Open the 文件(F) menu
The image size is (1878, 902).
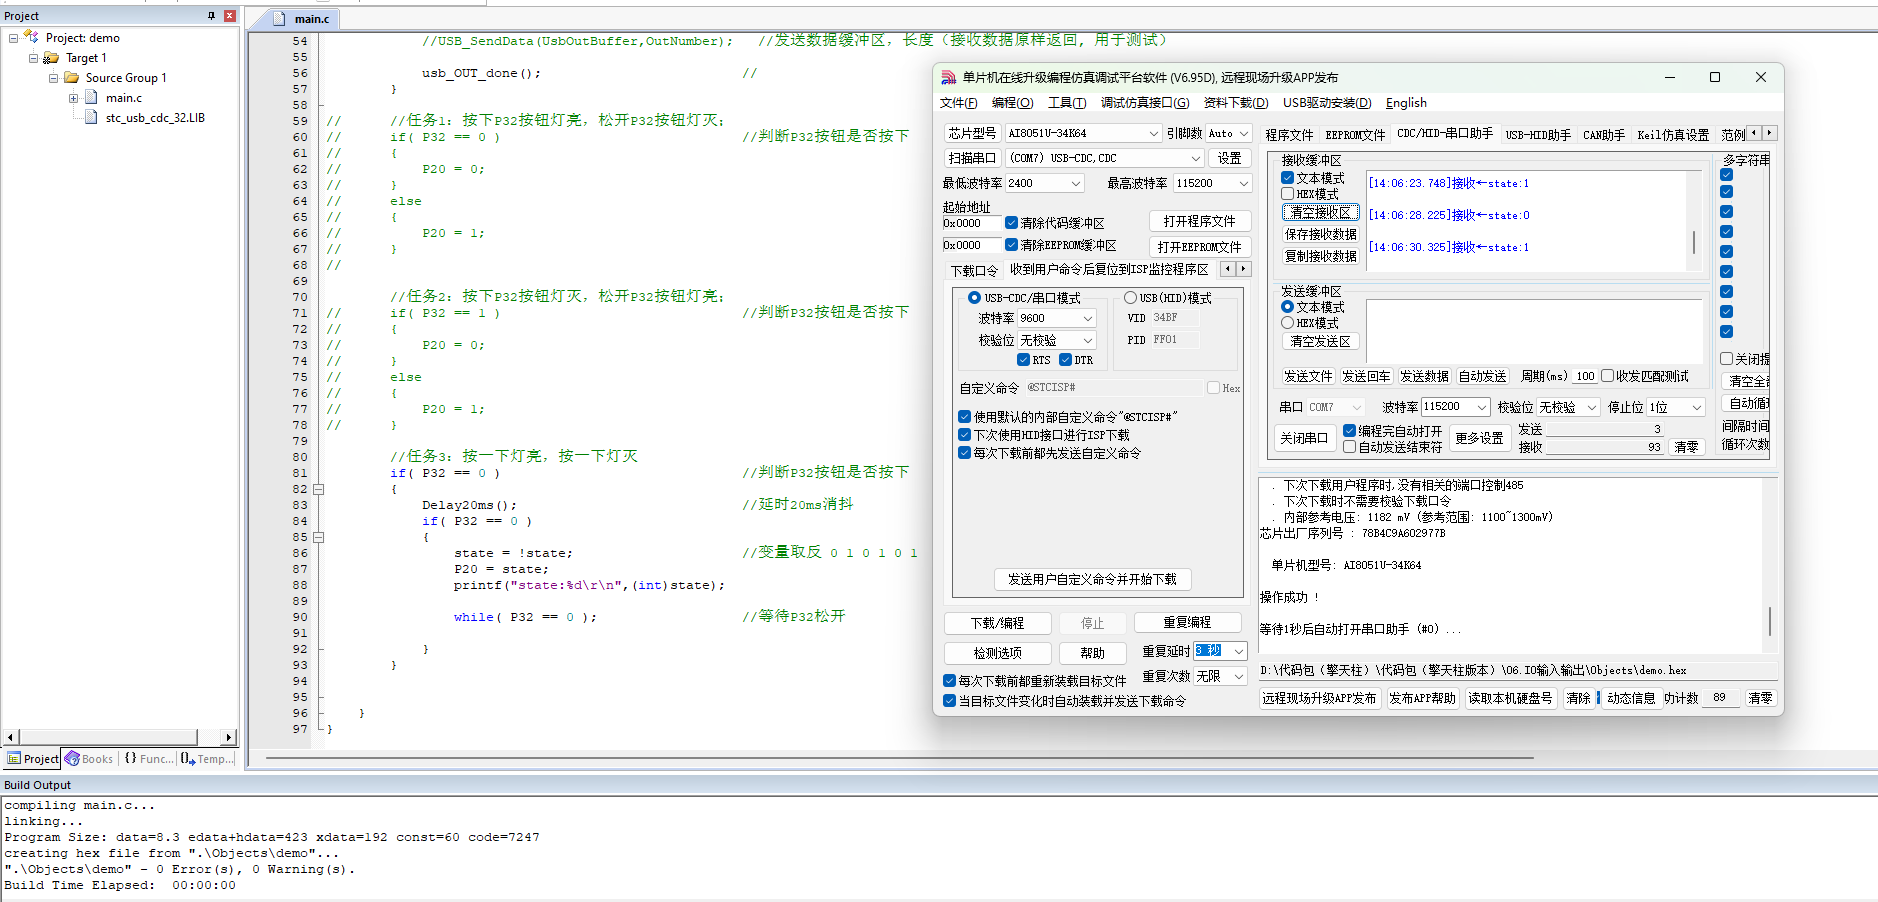958,103
